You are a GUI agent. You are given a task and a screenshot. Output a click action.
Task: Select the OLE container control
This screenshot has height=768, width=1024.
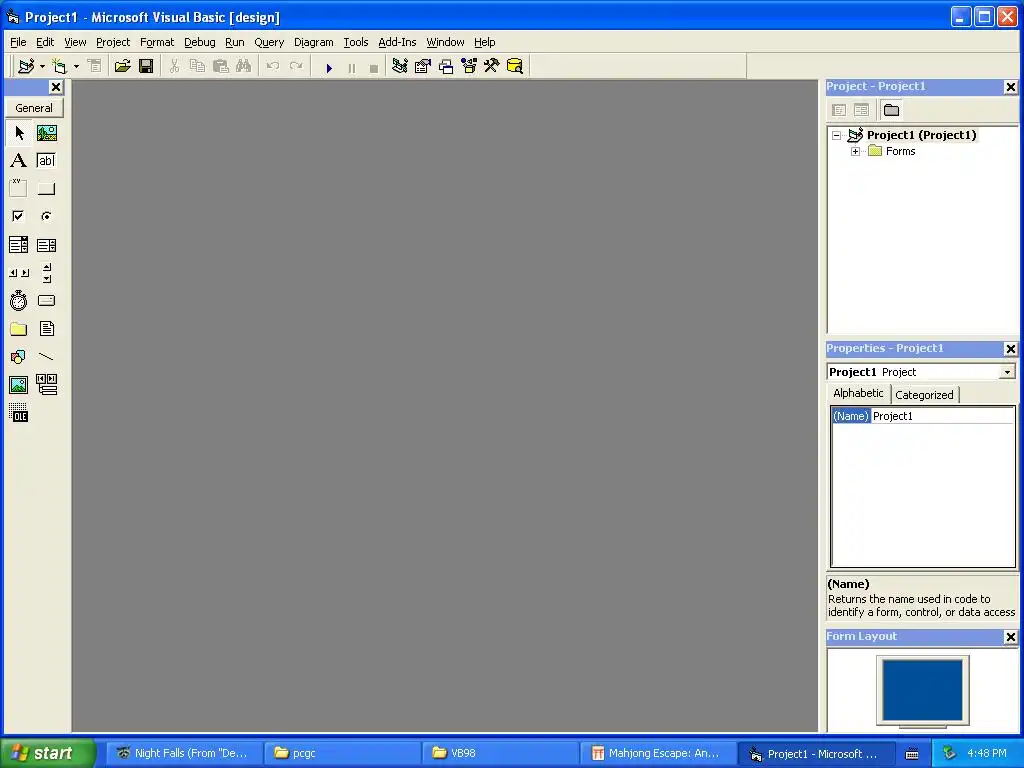coord(19,413)
